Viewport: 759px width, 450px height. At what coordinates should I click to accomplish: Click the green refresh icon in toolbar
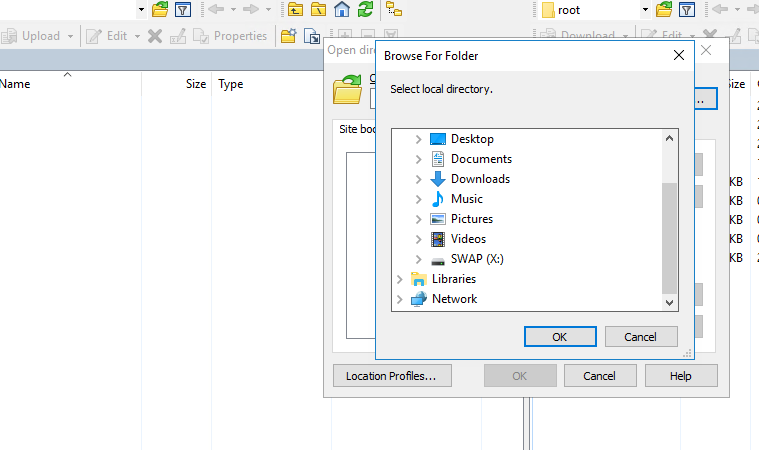366,10
